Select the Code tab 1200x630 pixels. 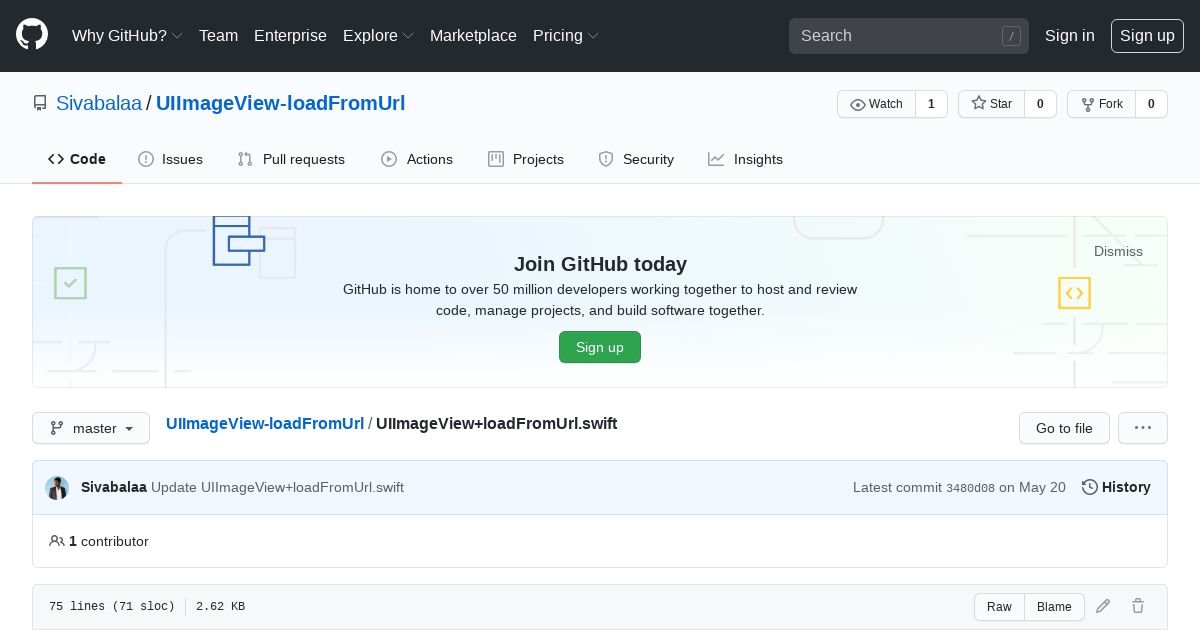(77, 159)
